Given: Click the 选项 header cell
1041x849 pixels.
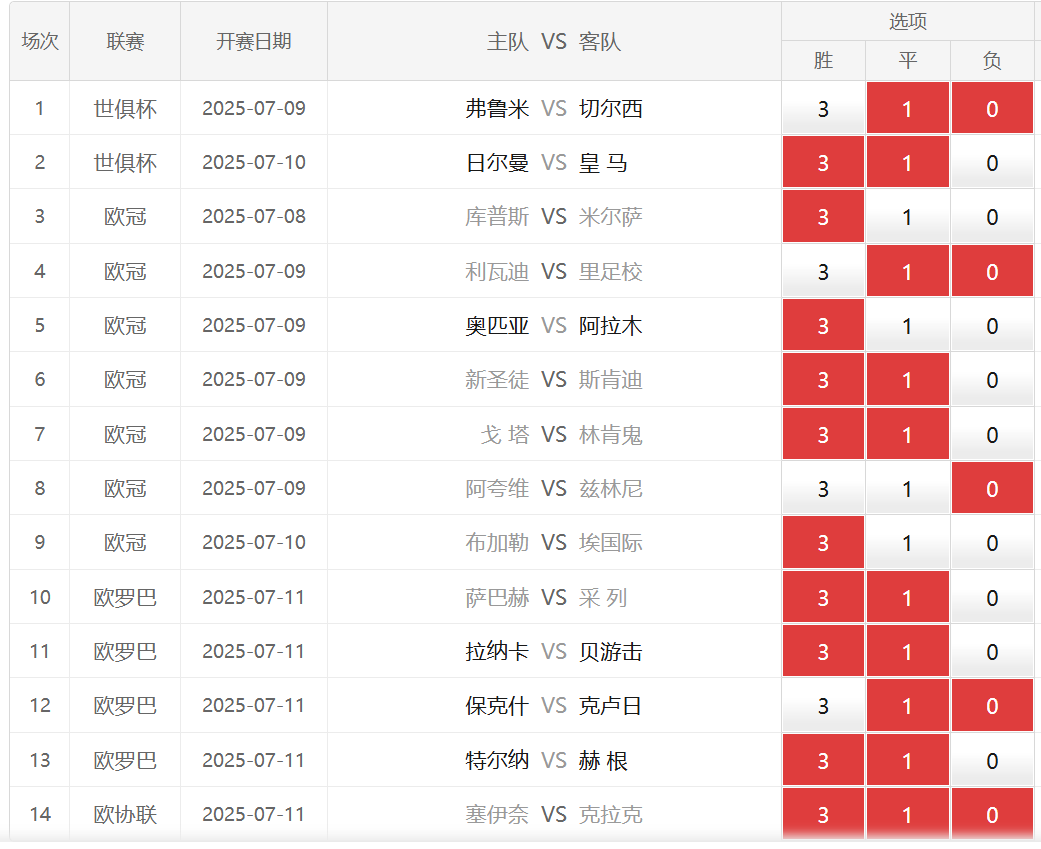Looking at the screenshot, I should click(x=908, y=21).
